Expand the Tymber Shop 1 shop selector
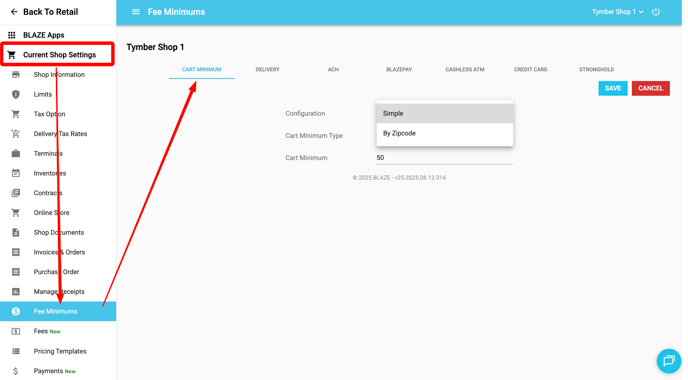 618,12
